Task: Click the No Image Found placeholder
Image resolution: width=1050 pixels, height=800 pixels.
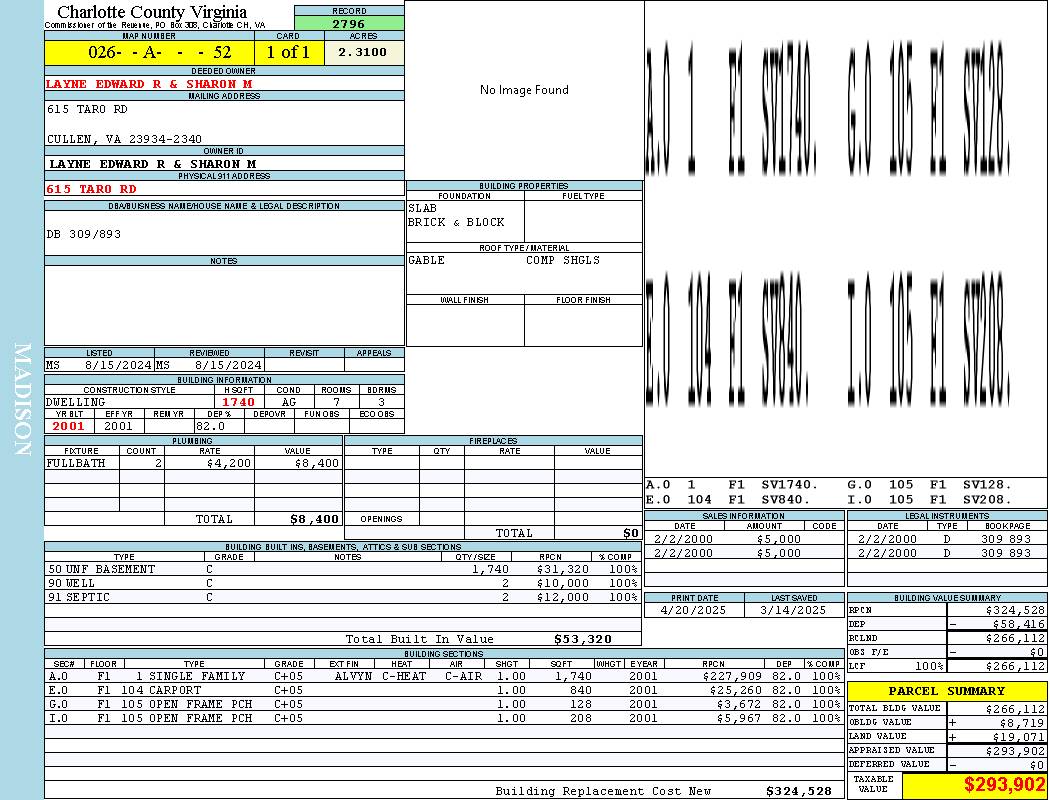Action: (x=524, y=90)
